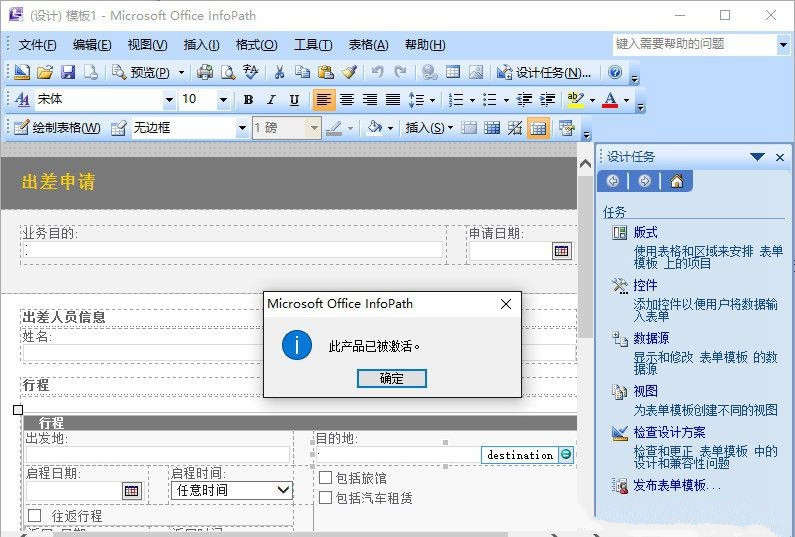This screenshot has height=537, width=795.
Task: Open file with the folder icon
Action: click(x=45, y=73)
